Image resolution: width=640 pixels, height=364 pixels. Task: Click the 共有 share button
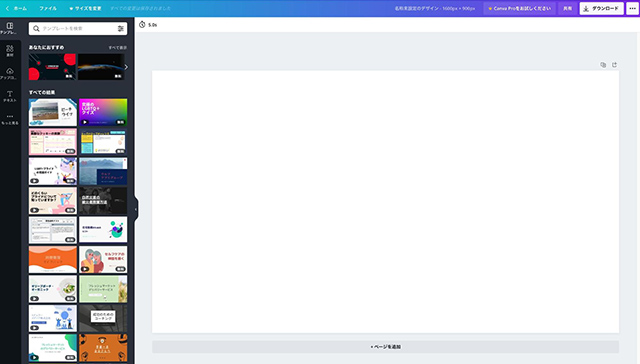(567, 8)
